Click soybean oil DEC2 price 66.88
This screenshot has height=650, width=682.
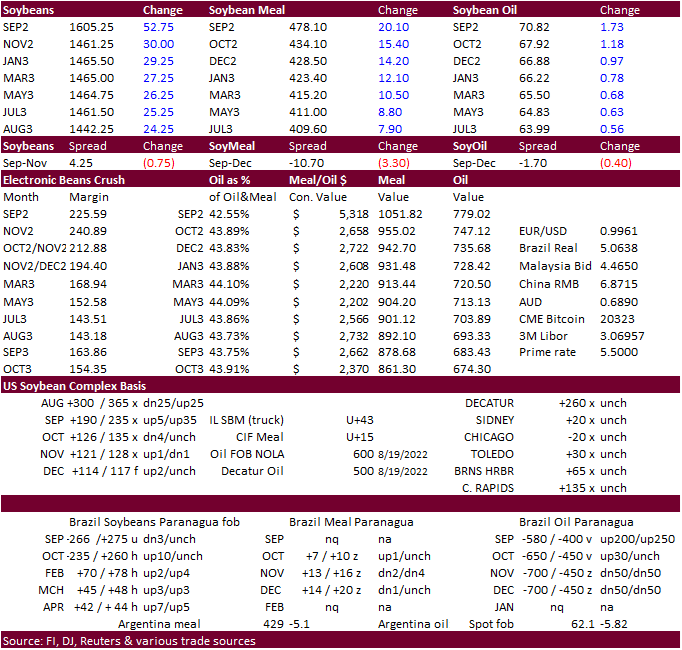click(534, 61)
